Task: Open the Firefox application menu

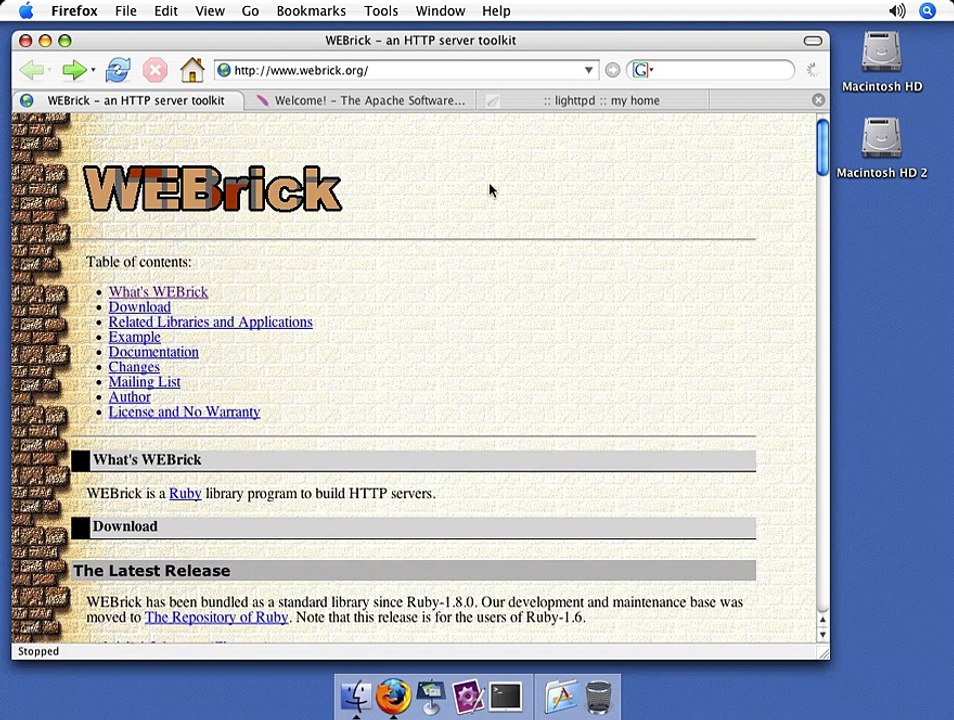Action: click(74, 11)
